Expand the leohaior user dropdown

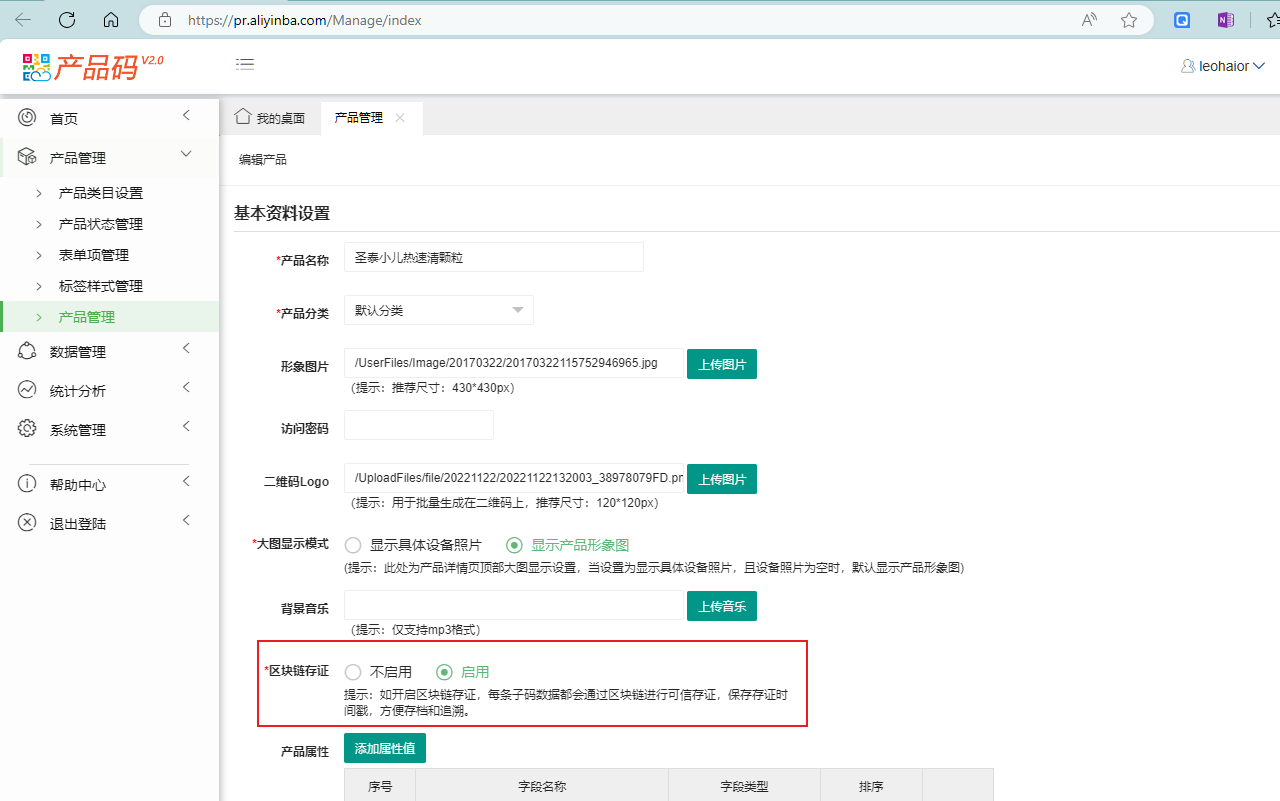(1222, 65)
